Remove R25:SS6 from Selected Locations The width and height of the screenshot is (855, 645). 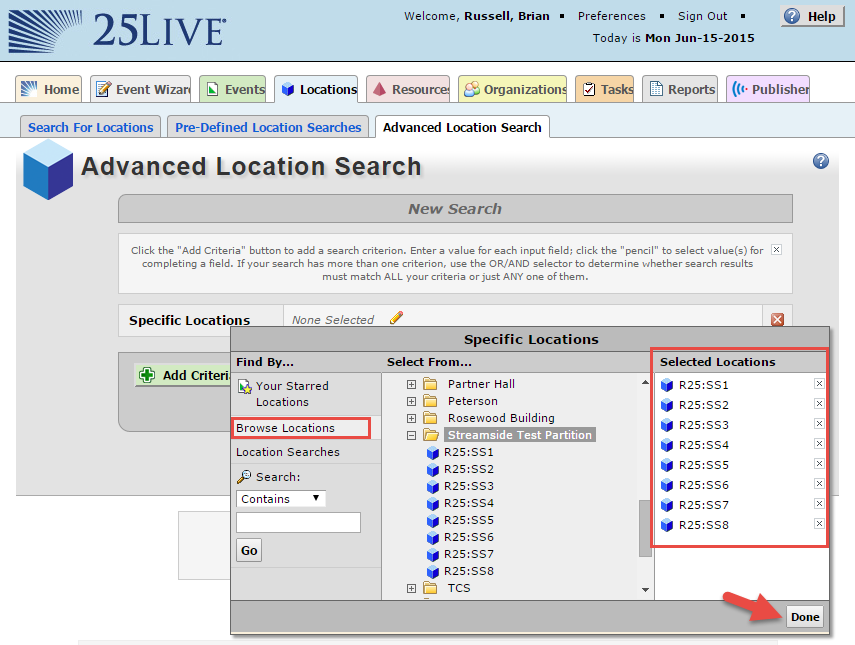[x=819, y=484]
